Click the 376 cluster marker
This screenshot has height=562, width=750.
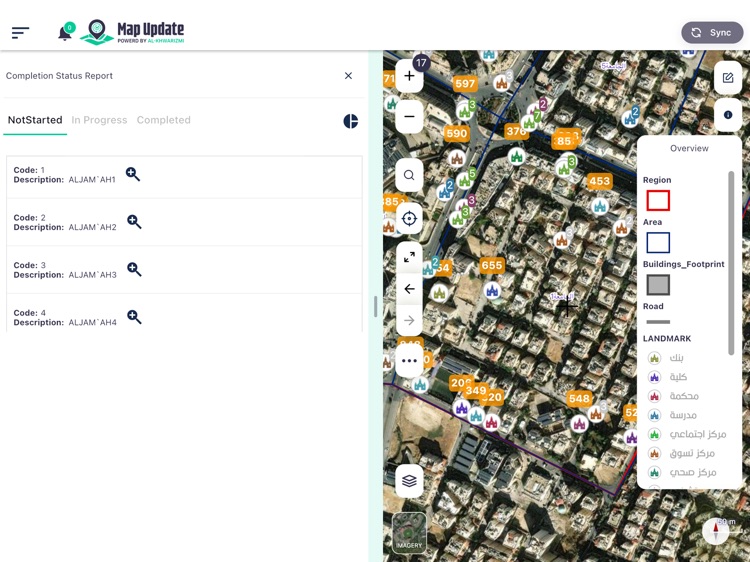516,131
